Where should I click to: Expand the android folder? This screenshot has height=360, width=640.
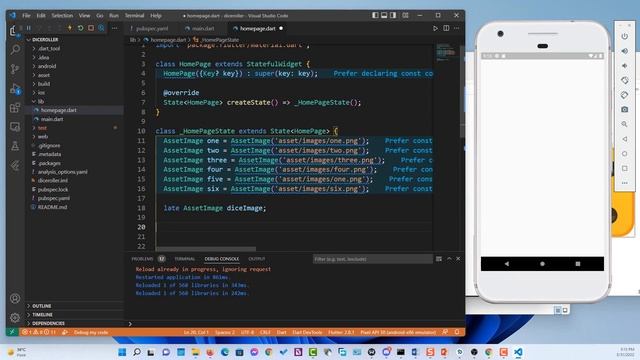tap(47, 66)
